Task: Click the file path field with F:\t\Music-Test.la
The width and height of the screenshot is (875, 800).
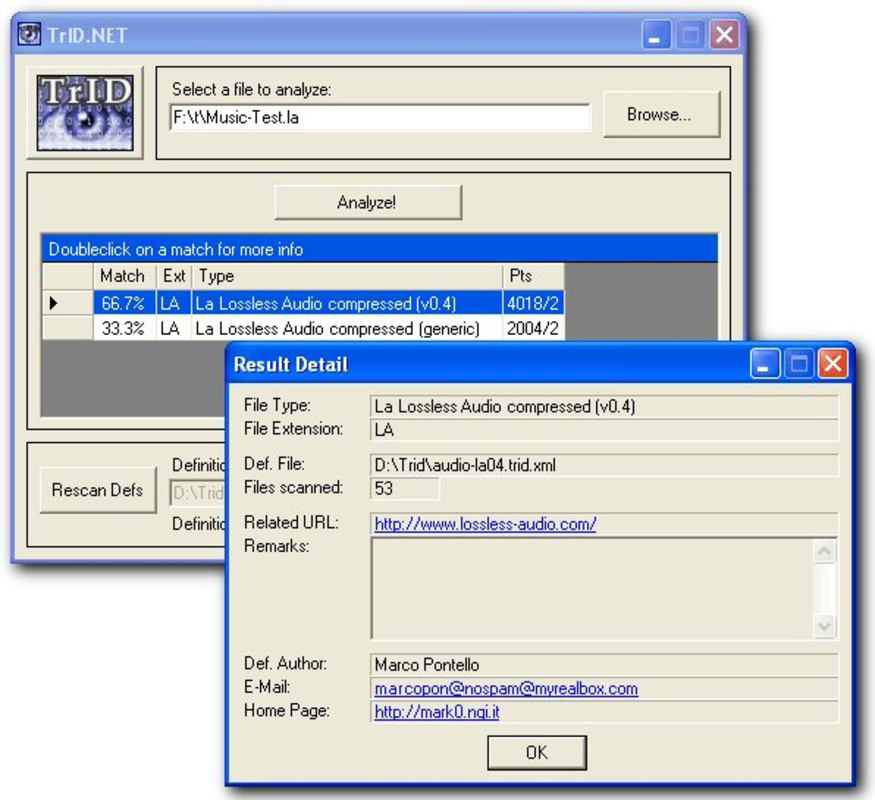Action: [x=379, y=117]
